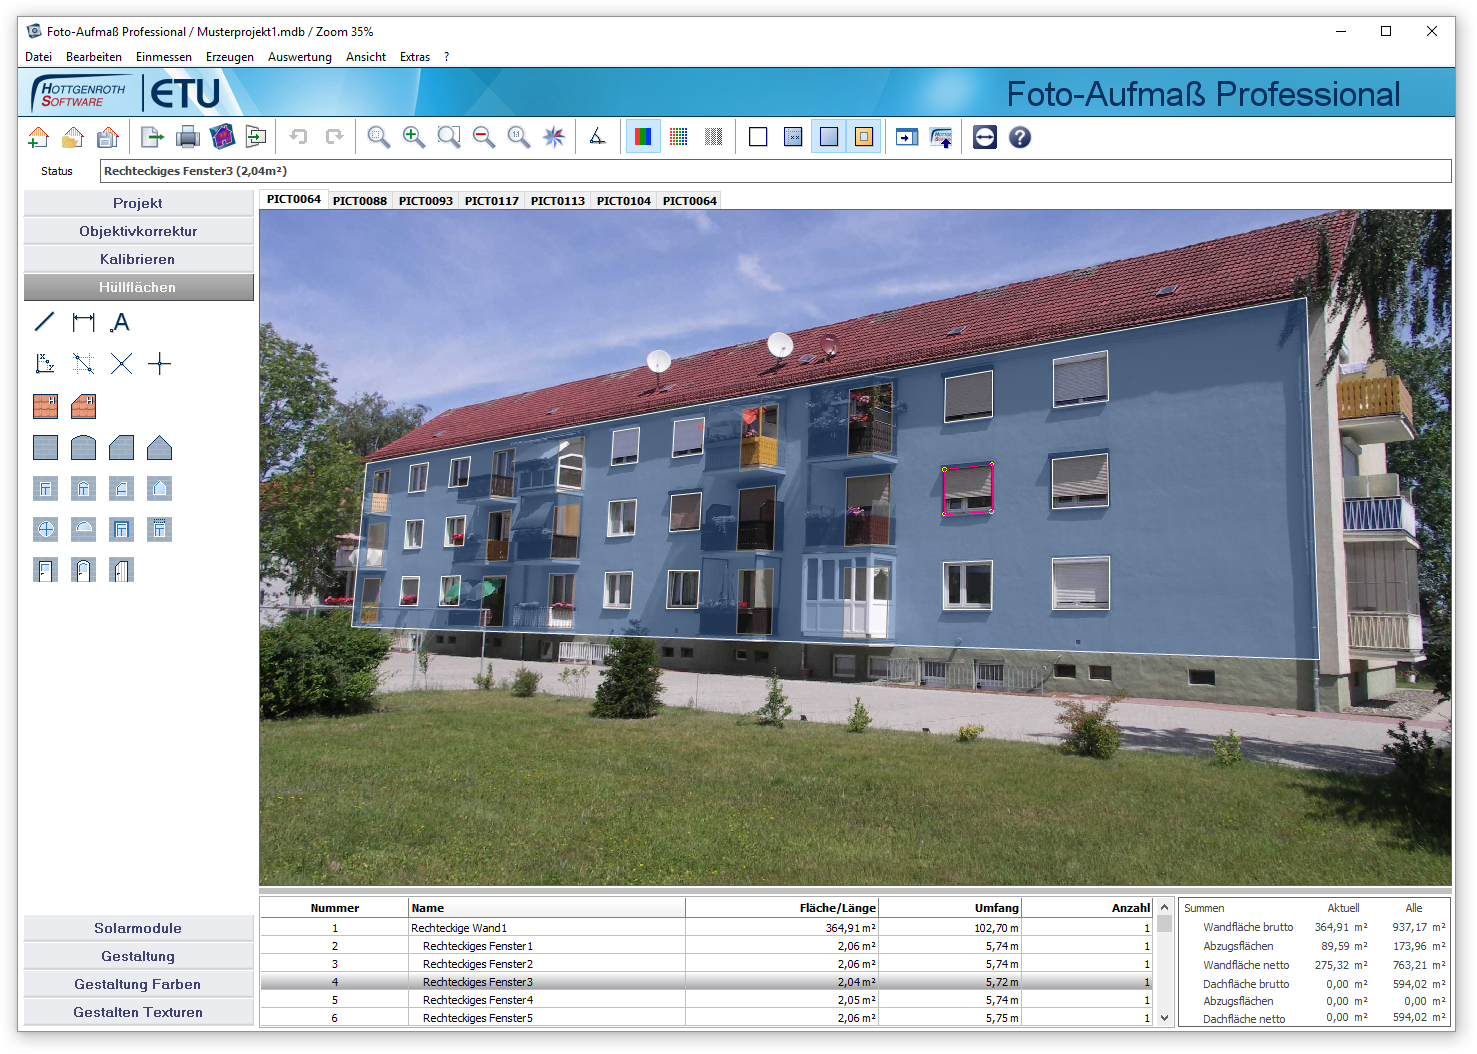Viewport: 1477px width, 1054px height.
Task: Pick the gable-shaped wall tool
Action: 159,447
